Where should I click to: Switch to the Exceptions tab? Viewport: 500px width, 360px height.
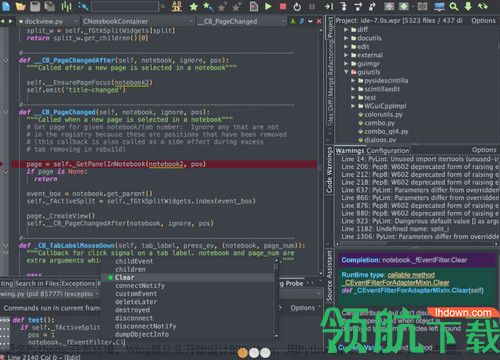[78, 283]
